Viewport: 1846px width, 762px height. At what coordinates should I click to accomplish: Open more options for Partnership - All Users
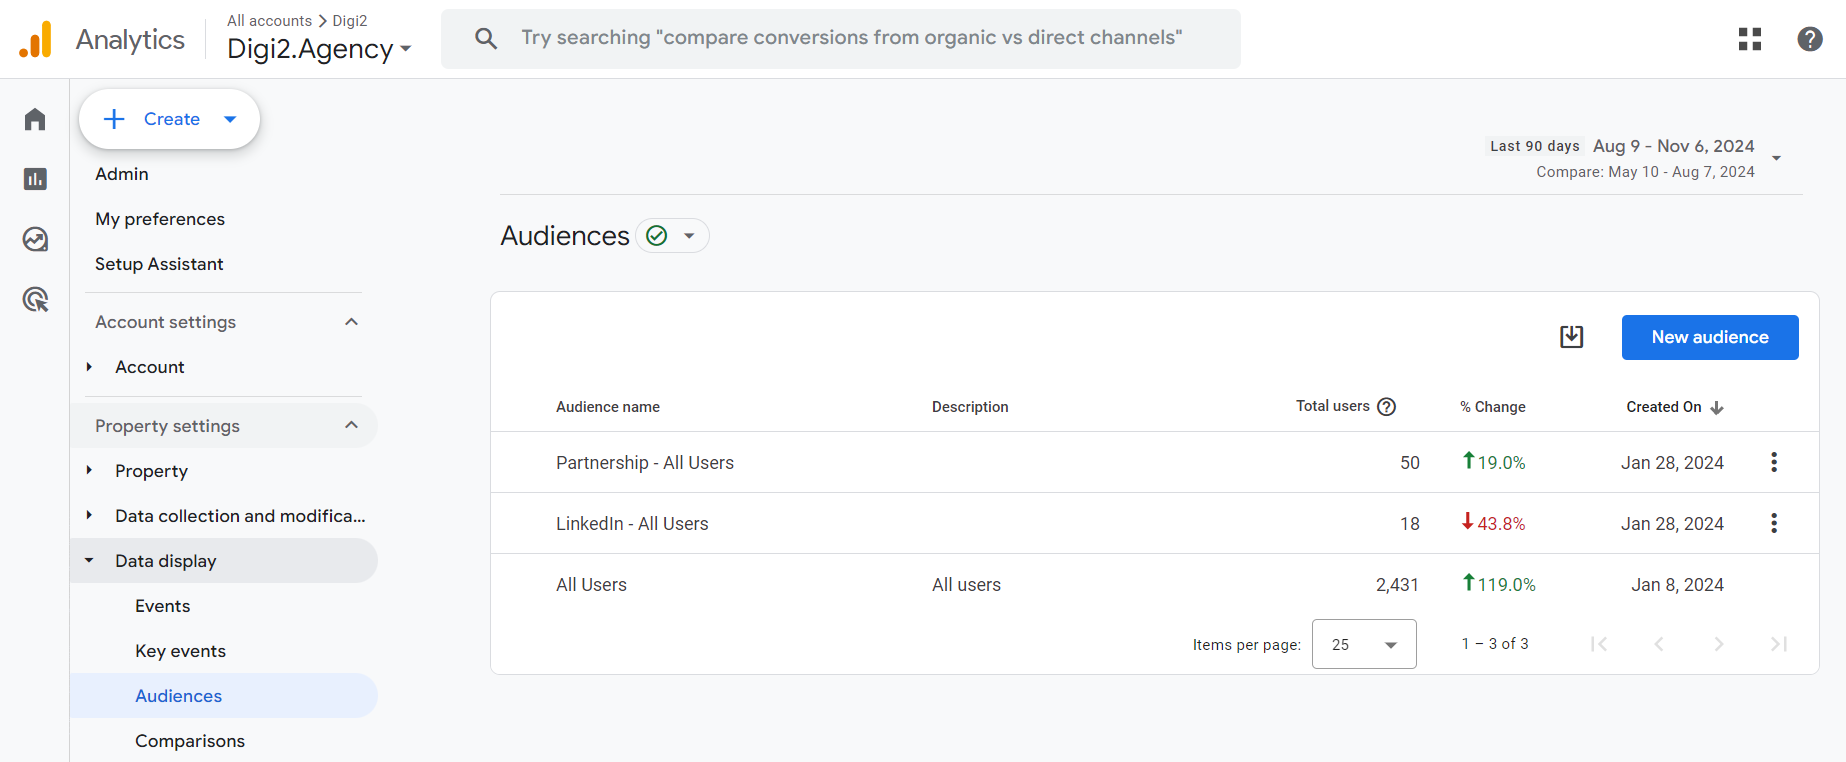click(1774, 462)
